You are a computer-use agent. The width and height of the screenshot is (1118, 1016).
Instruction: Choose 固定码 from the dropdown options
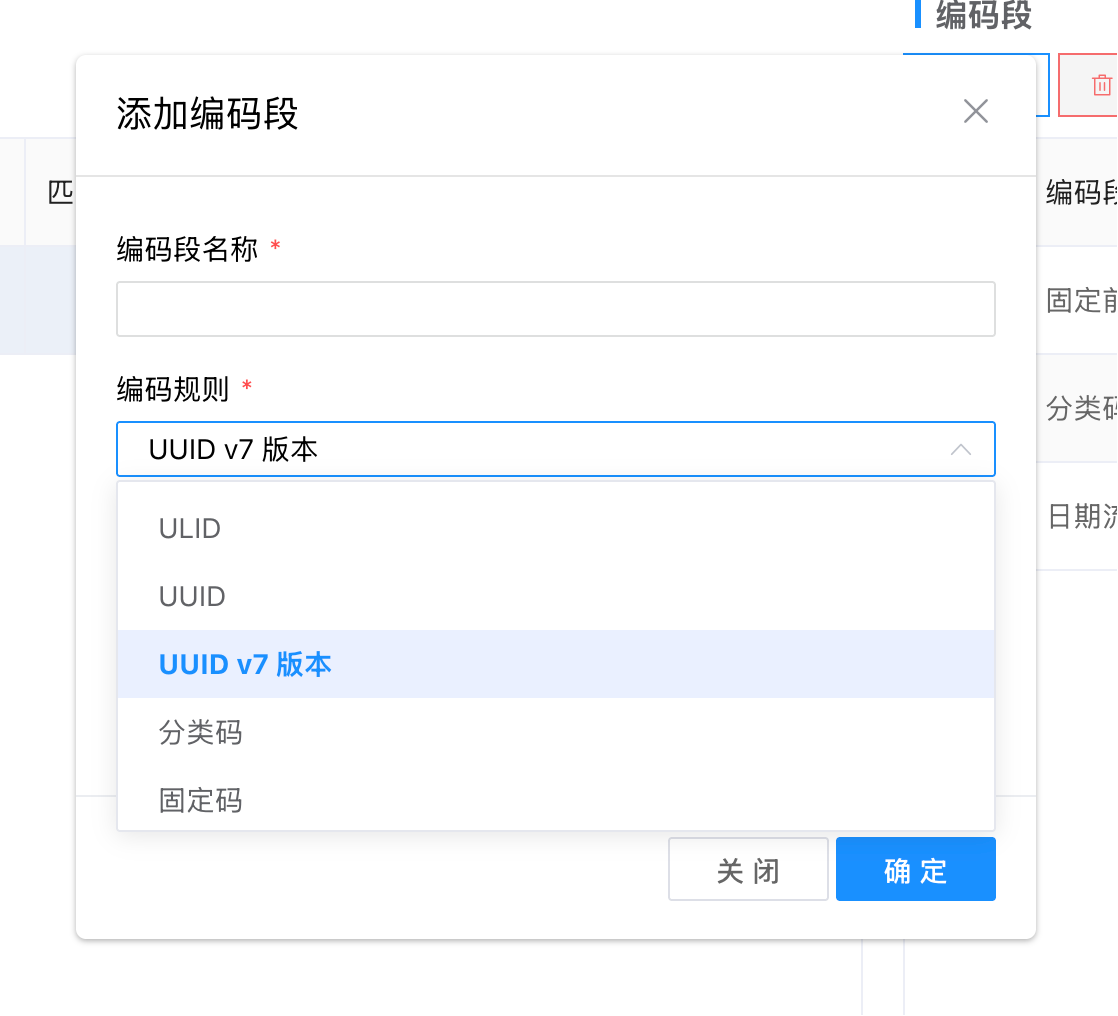pyautogui.click(x=200, y=800)
